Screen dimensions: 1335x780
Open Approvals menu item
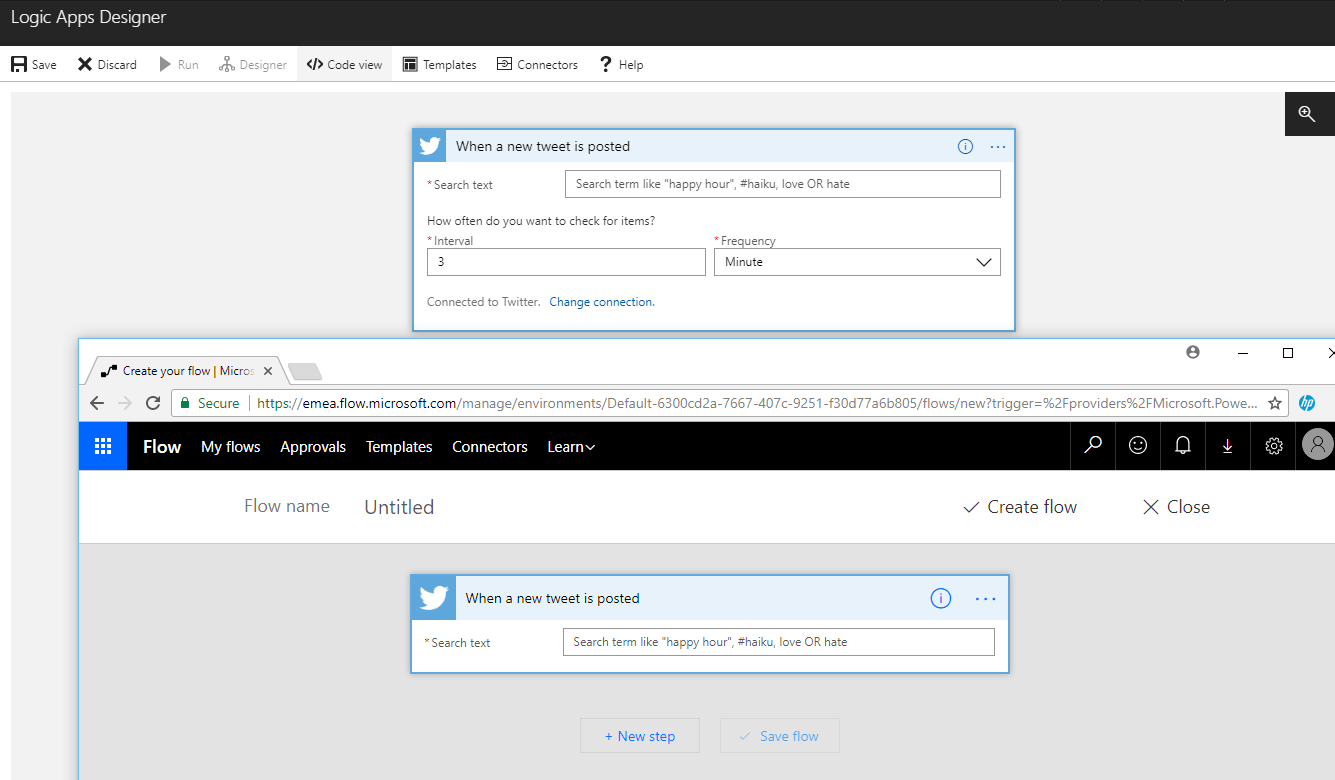point(313,447)
